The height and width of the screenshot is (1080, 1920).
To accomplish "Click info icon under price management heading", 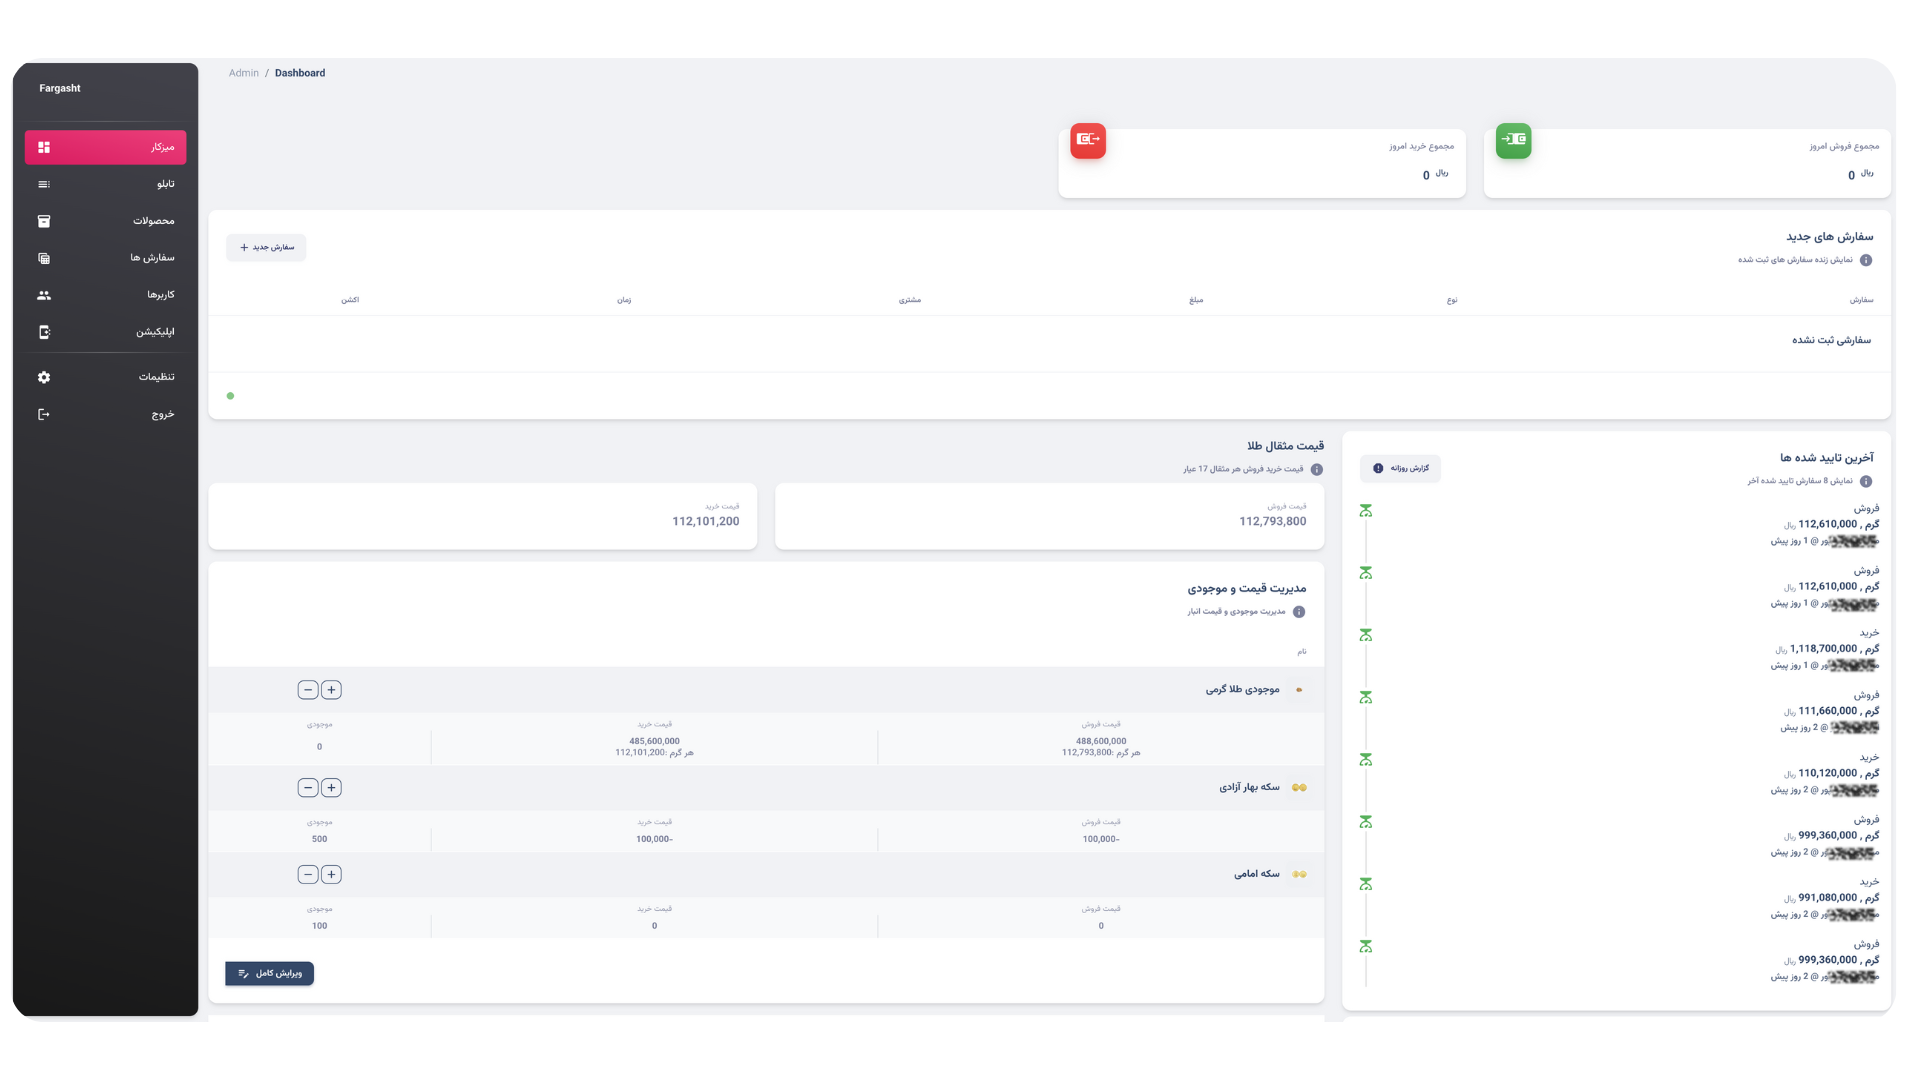I will (x=1298, y=612).
